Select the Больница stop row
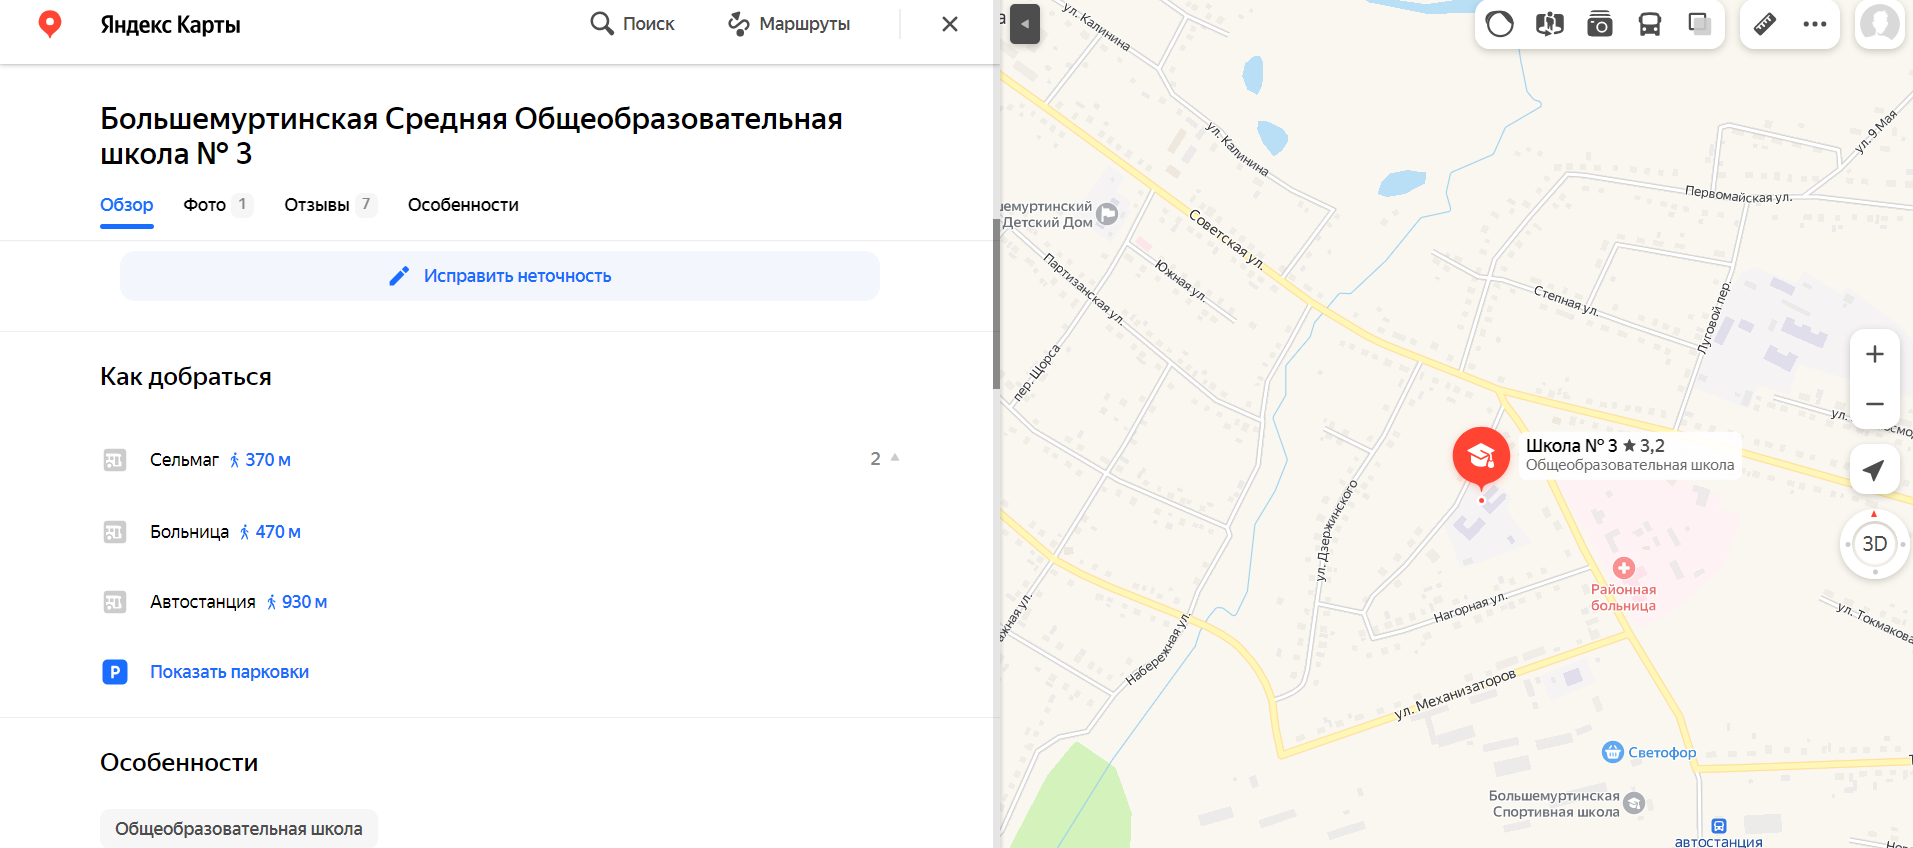 point(500,532)
